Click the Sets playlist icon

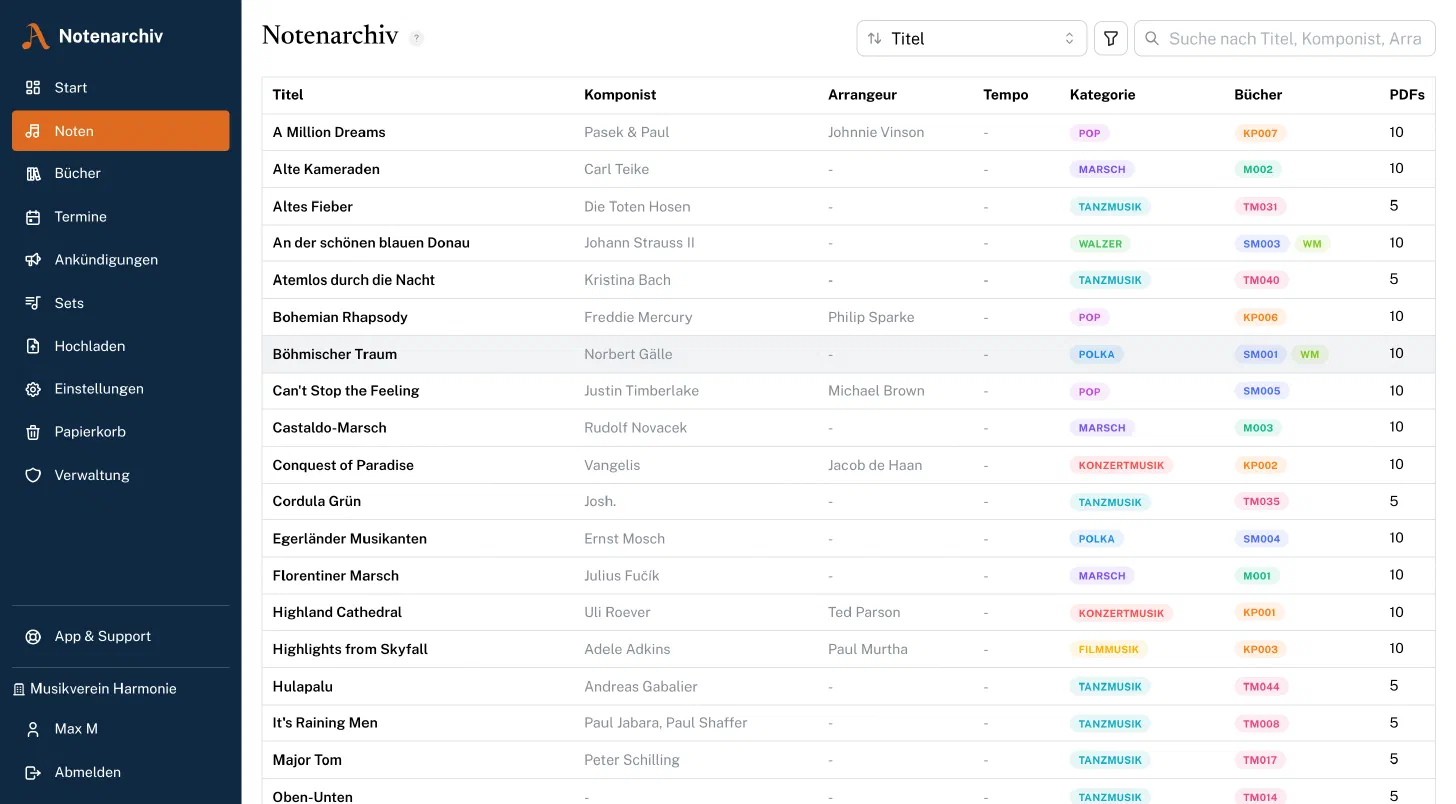33,303
